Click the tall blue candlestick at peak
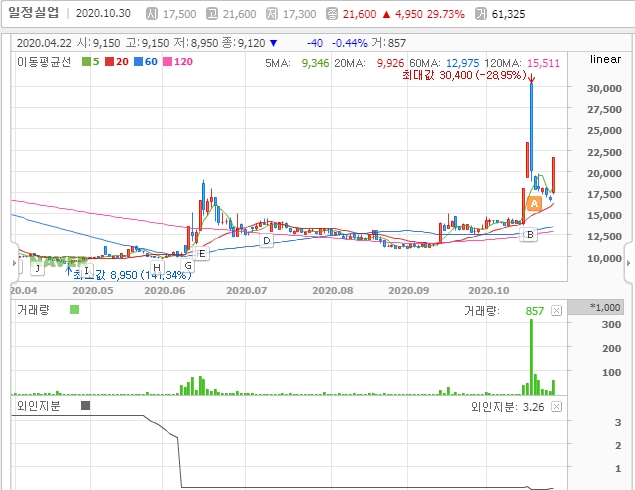The width and height of the screenshot is (635, 490). [531, 127]
